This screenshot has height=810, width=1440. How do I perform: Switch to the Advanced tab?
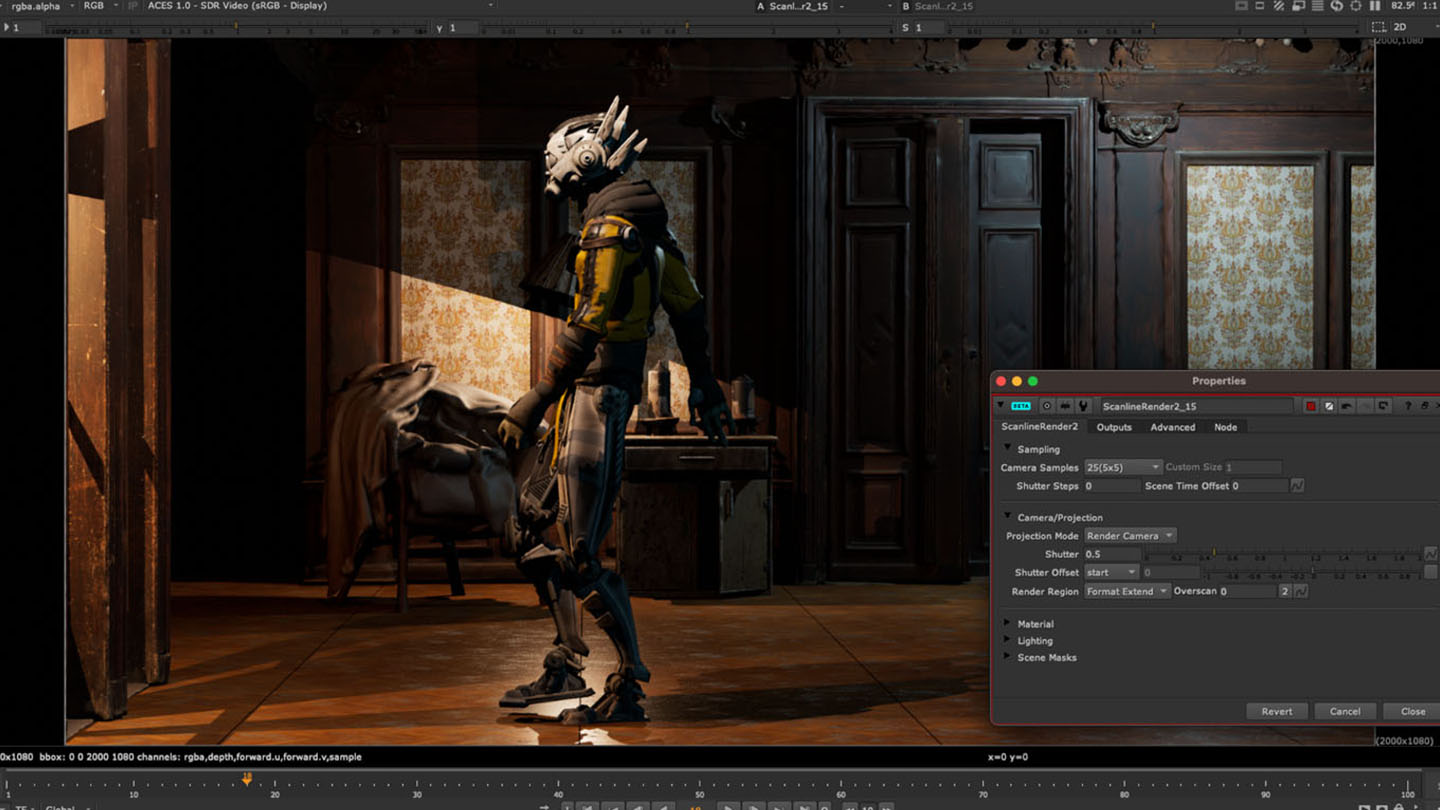(1172, 427)
